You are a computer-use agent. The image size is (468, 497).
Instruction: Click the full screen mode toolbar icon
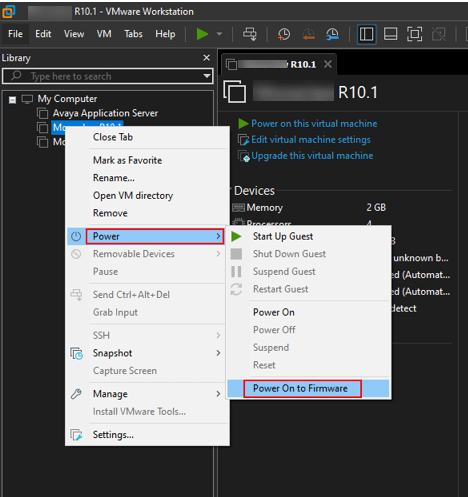click(414, 34)
